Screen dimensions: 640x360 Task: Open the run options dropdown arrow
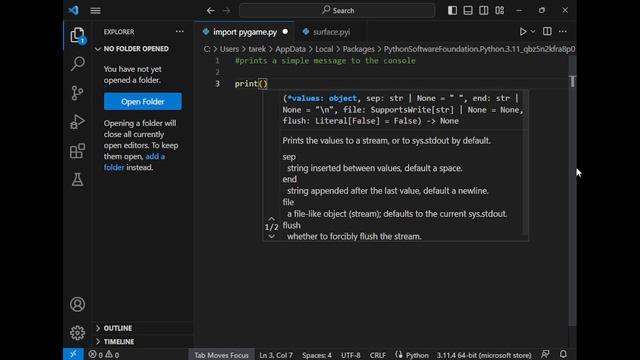tap(533, 32)
